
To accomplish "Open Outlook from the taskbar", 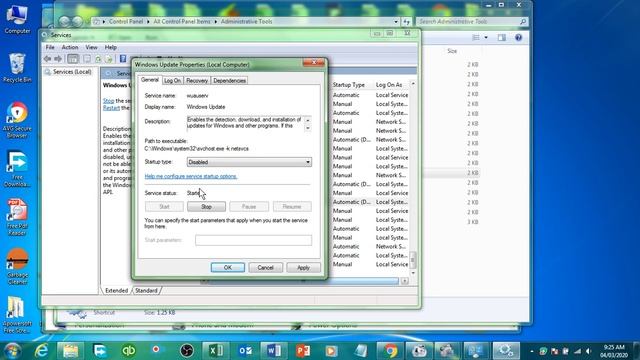I will coord(245,351).
